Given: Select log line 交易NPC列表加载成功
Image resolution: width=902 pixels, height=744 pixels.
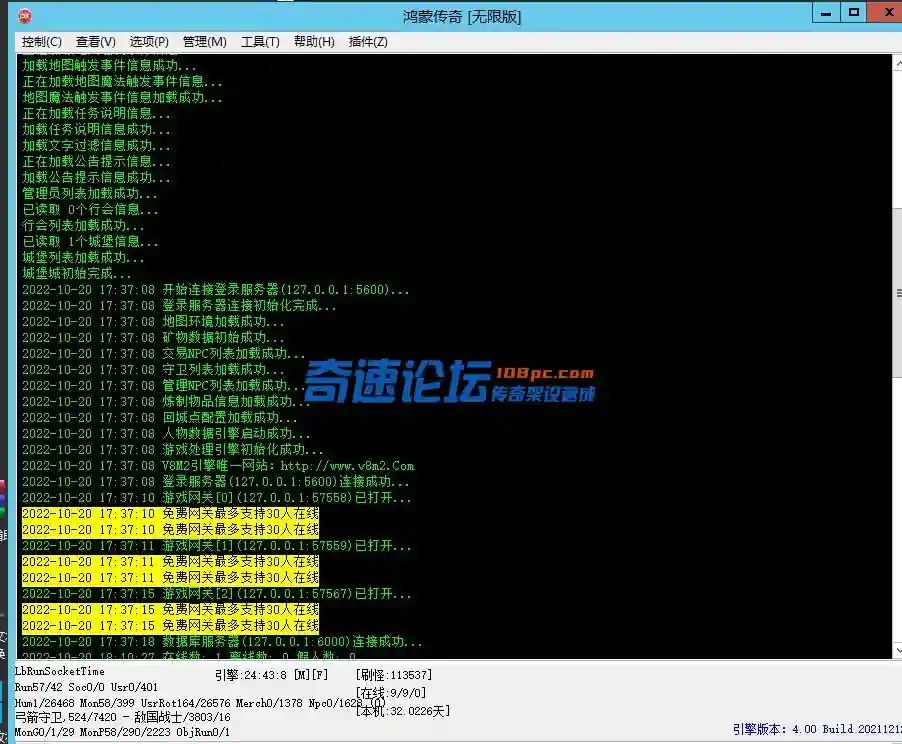Looking at the screenshot, I should click(164, 353).
